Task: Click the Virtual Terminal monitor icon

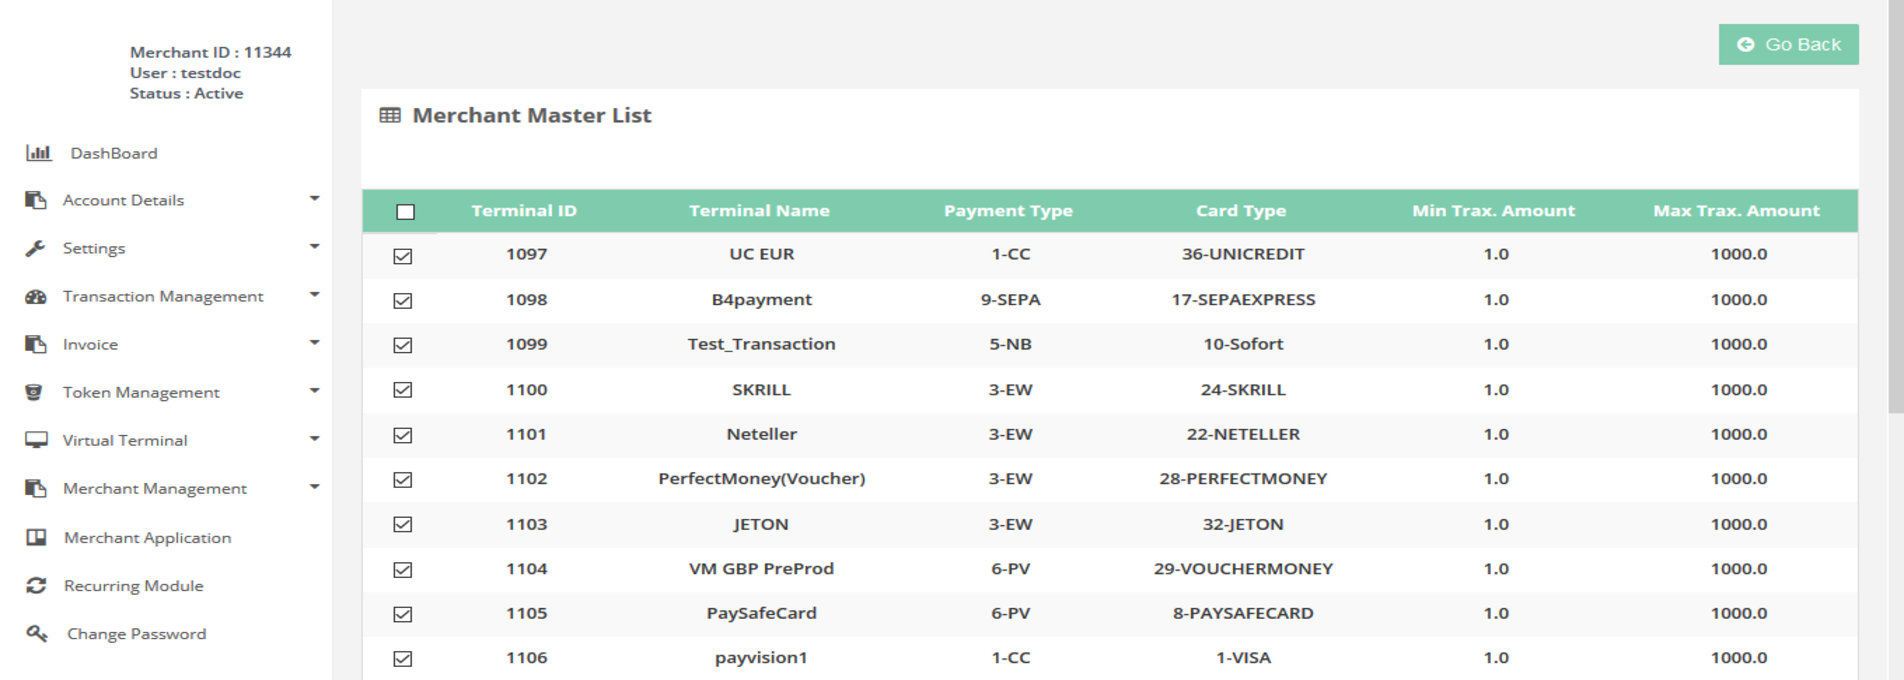Action: pyautogui.click(x=36, y=440)
